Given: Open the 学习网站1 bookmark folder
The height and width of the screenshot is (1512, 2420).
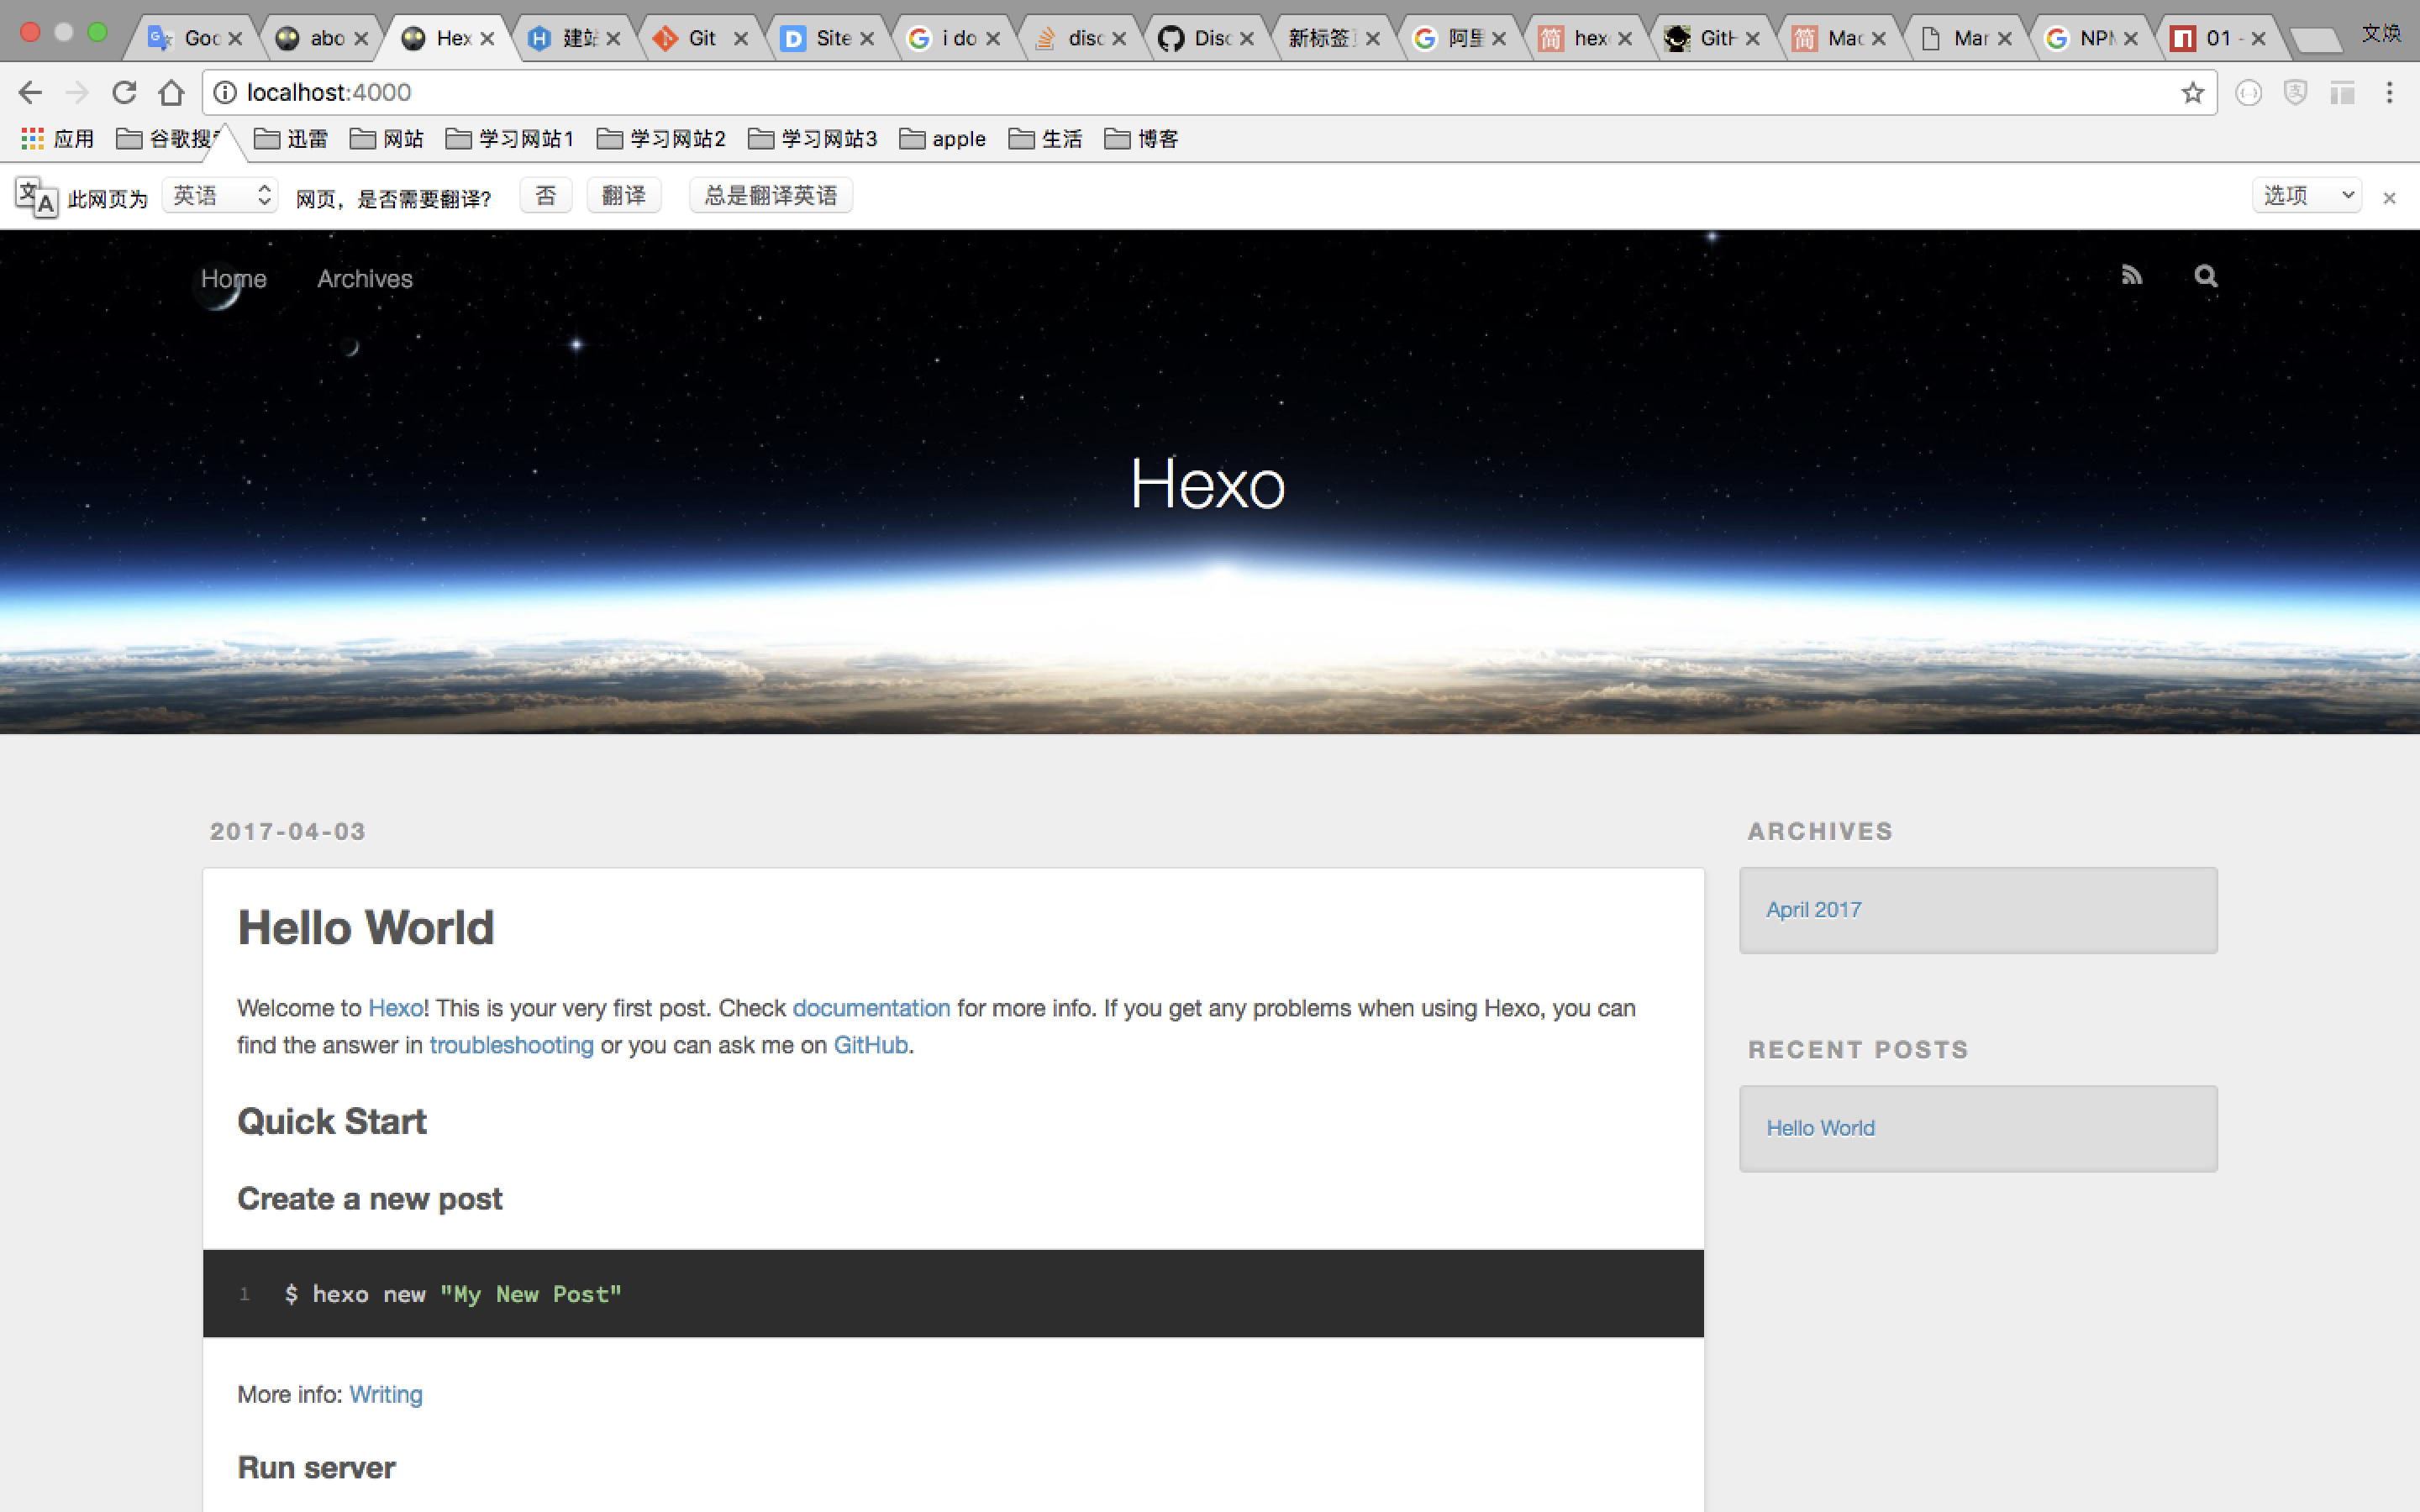Looking at the screenshot, I should (510, 139).
